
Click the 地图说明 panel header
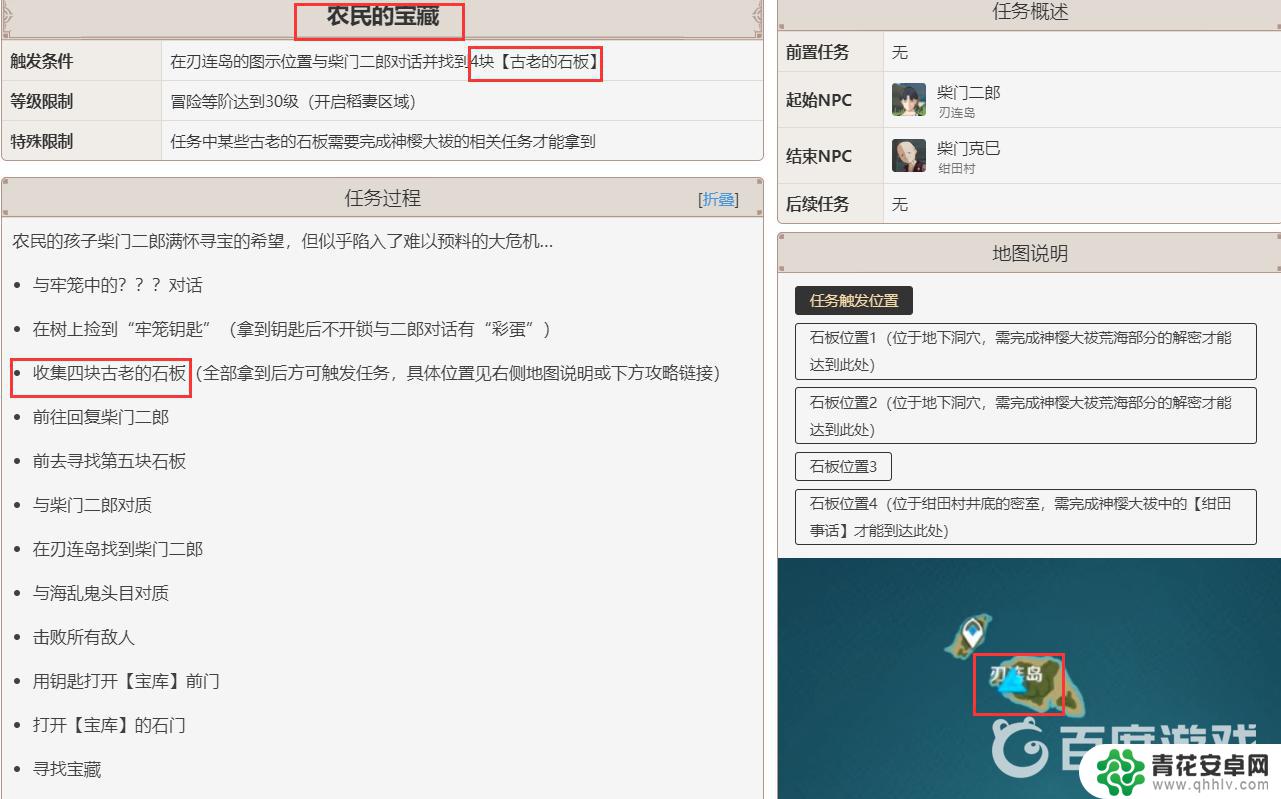pyautogui.click(x=1030, y=254)
